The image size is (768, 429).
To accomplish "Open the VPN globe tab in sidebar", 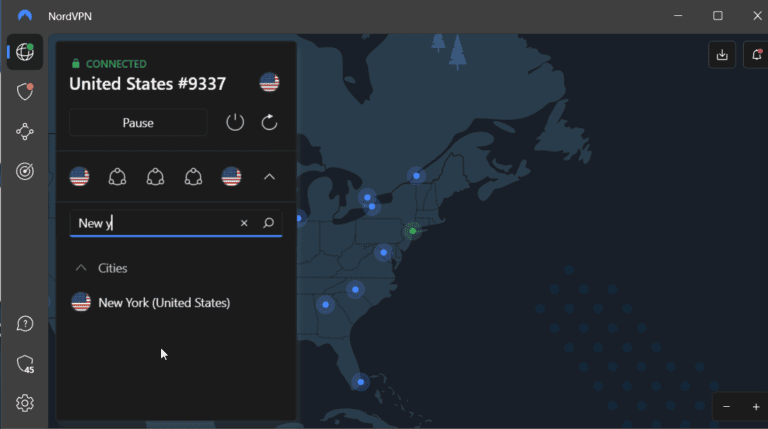I will coord(24,52).
